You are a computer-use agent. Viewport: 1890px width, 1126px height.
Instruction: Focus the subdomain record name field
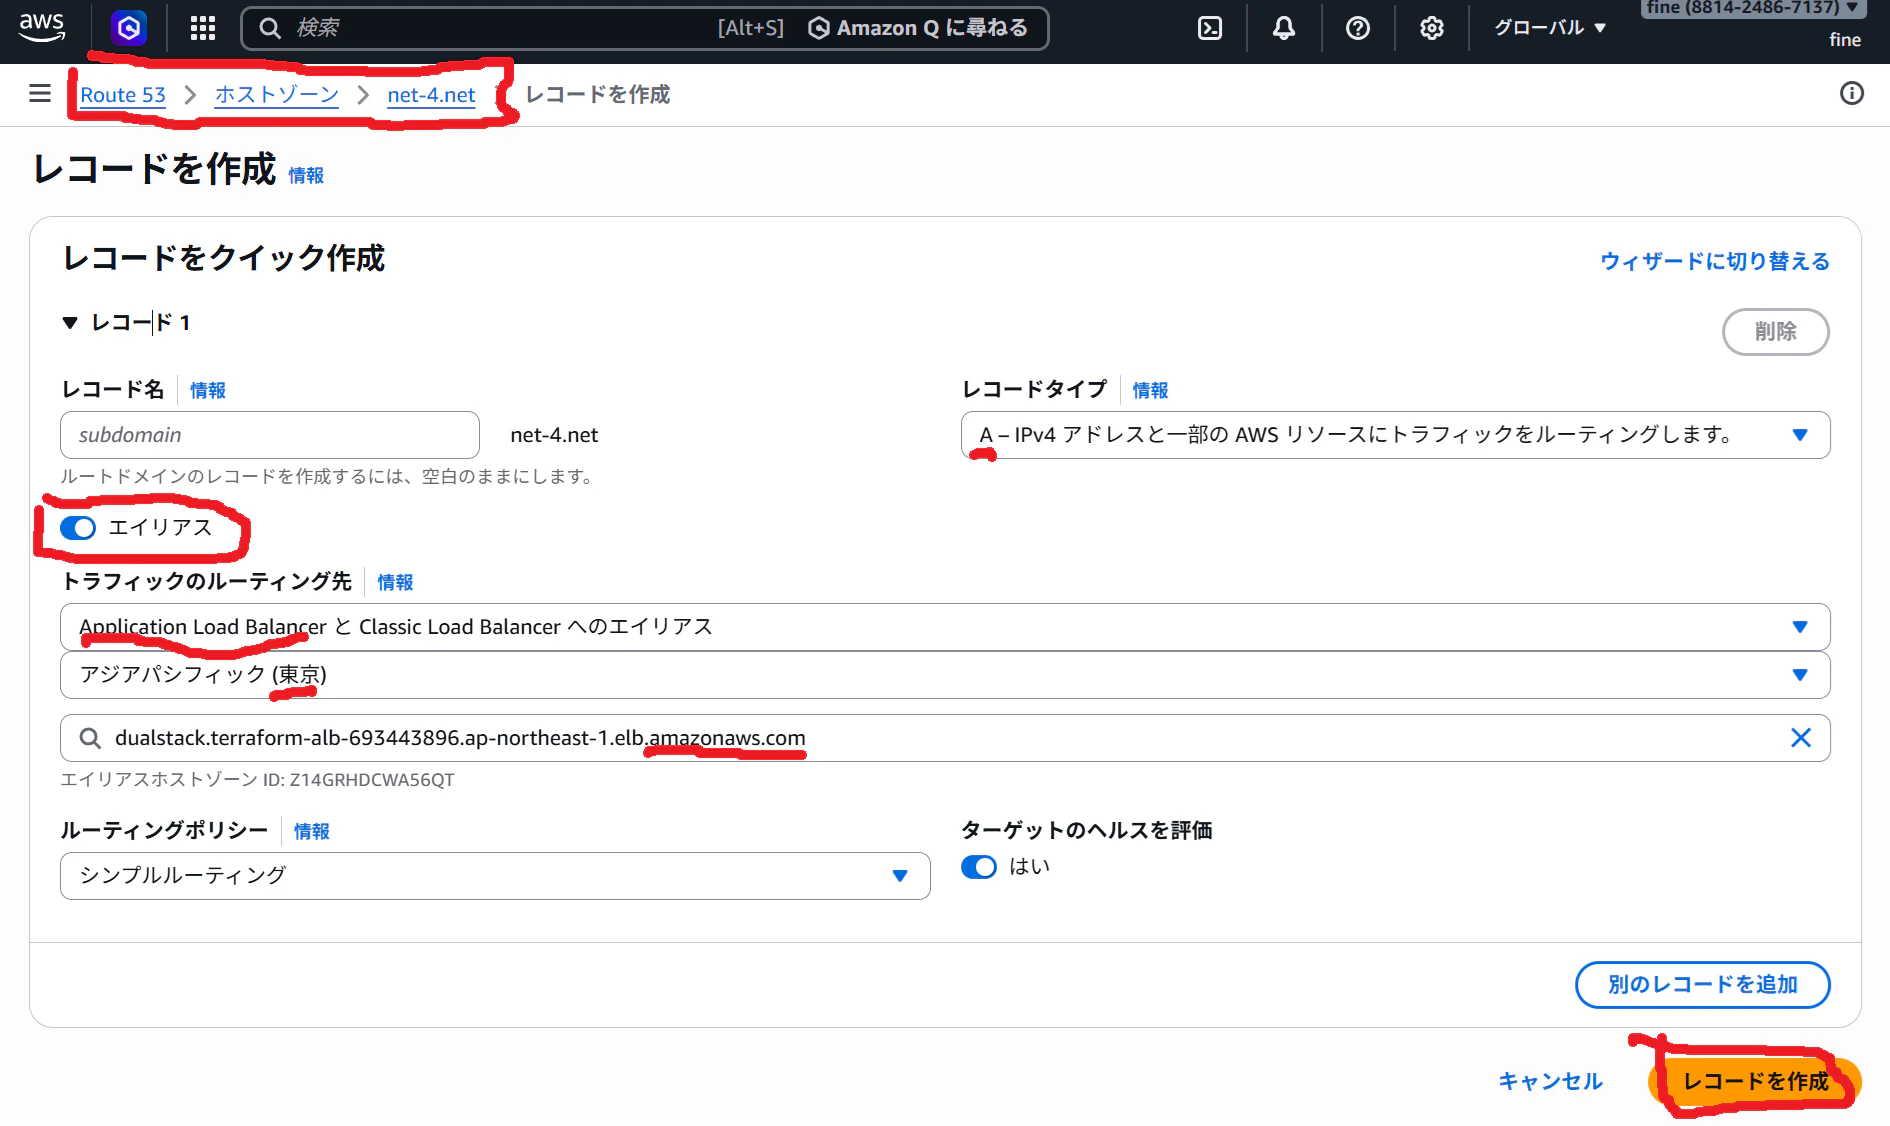270,435
